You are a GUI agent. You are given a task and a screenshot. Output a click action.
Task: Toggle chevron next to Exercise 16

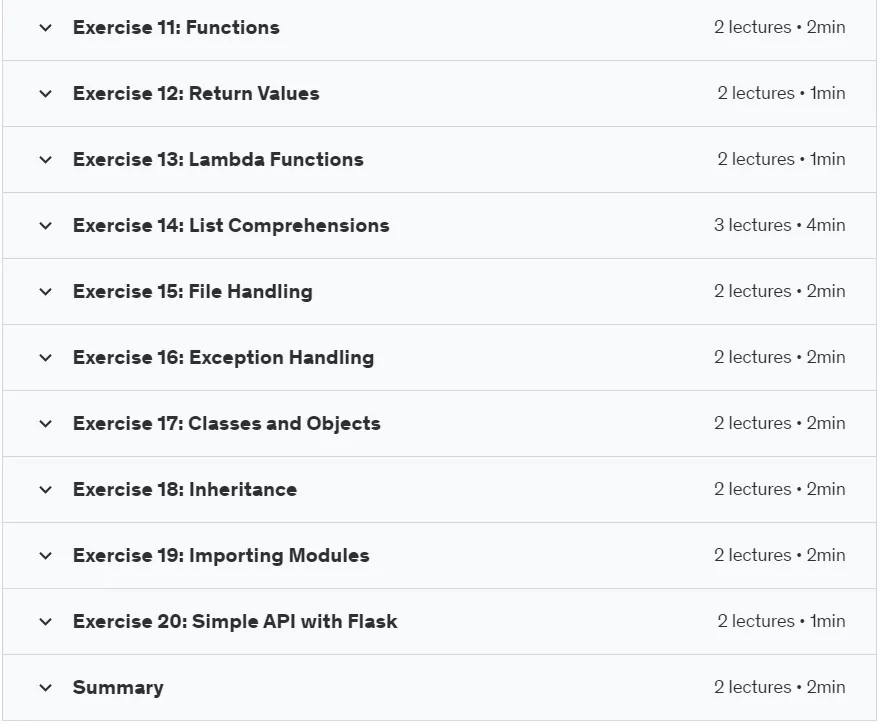[45, 358]
